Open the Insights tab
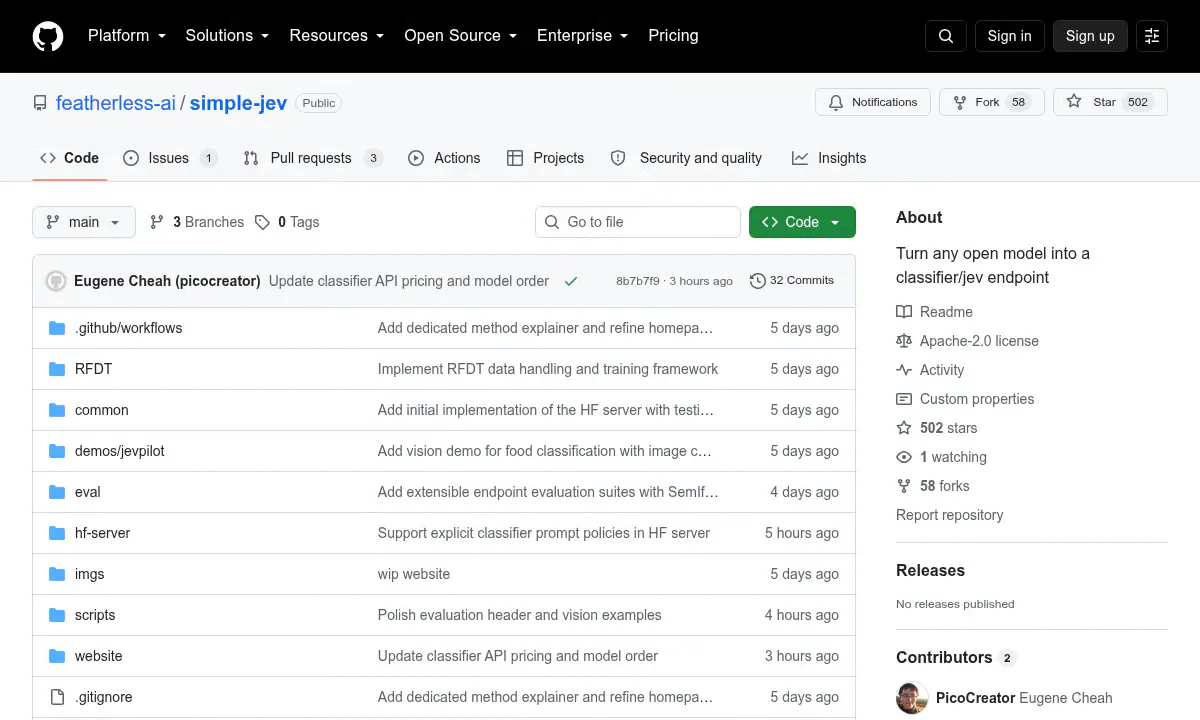1200x720 pixels. coord(829,158)
